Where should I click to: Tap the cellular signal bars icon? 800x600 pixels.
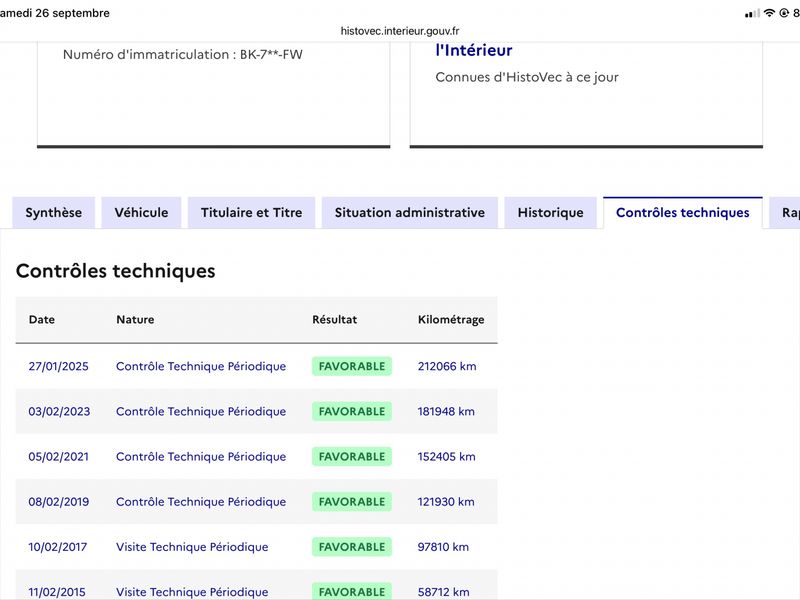(752, 13)
